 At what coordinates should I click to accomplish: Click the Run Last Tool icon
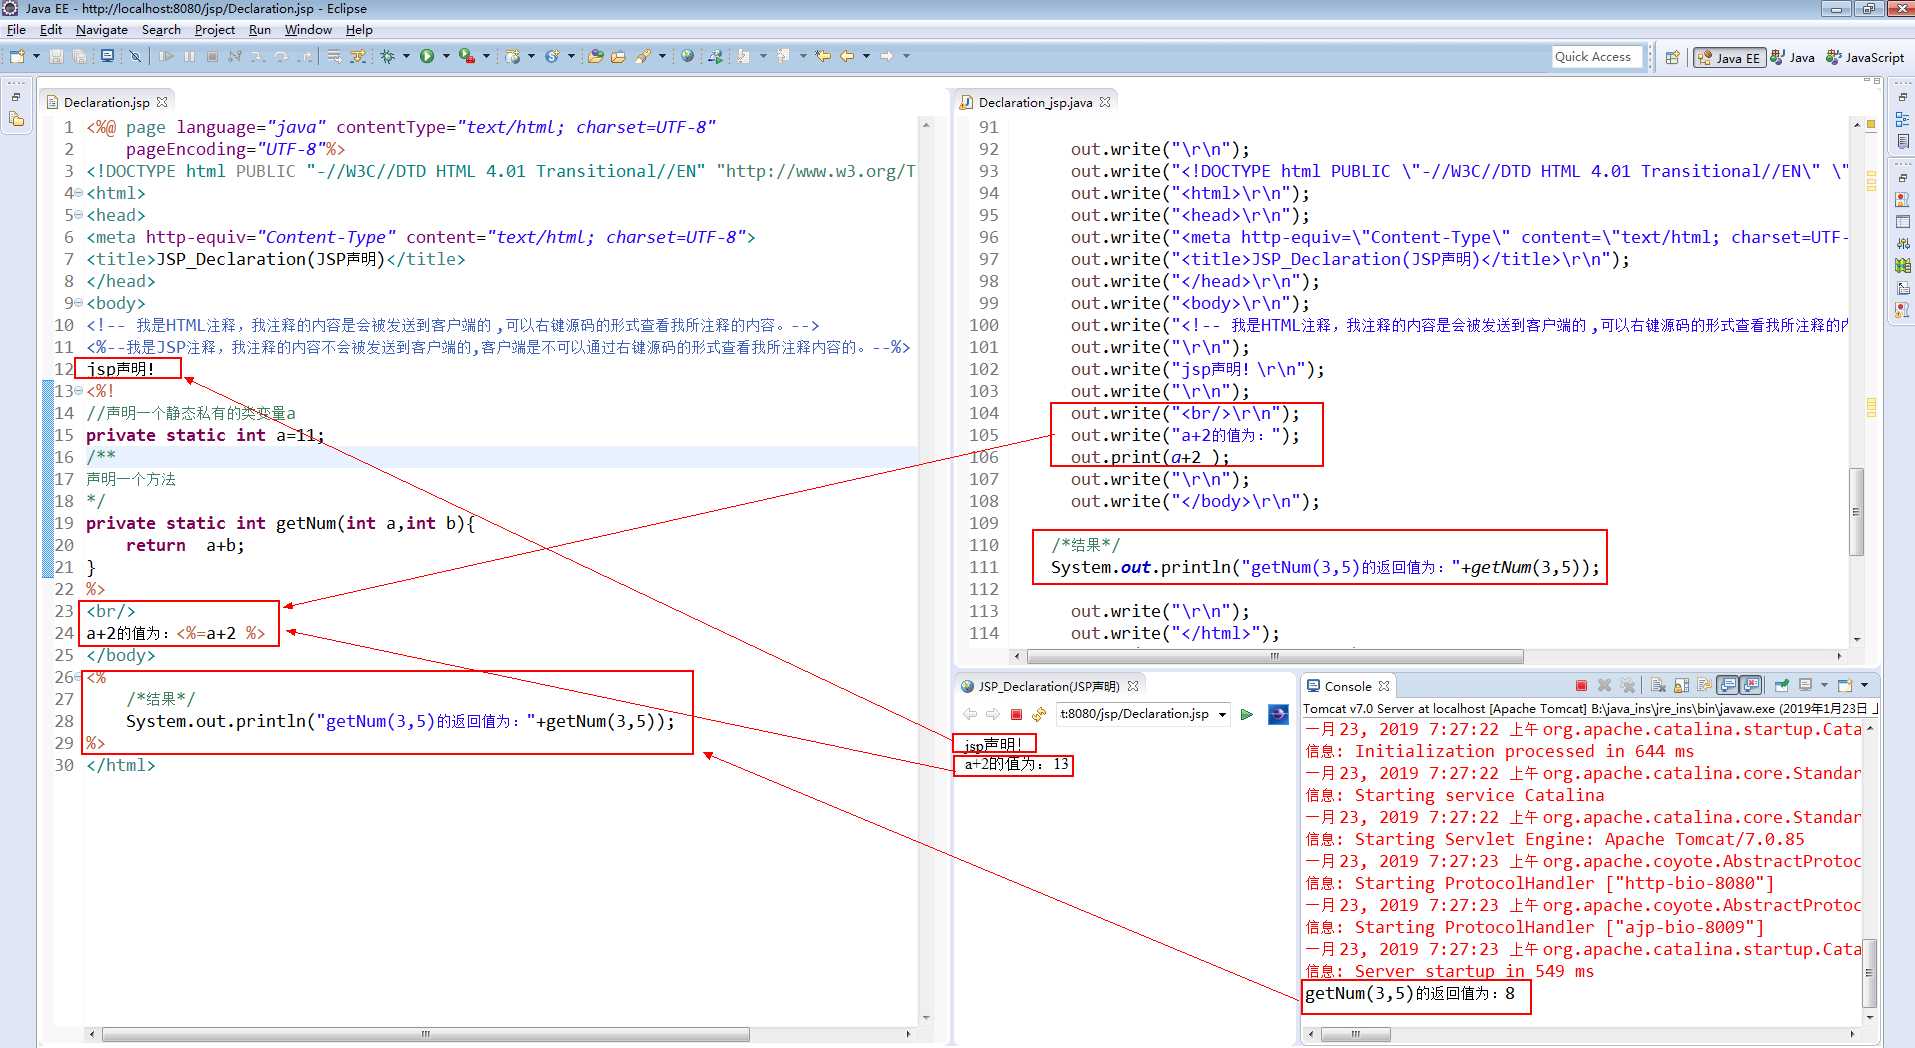[466, 56]
